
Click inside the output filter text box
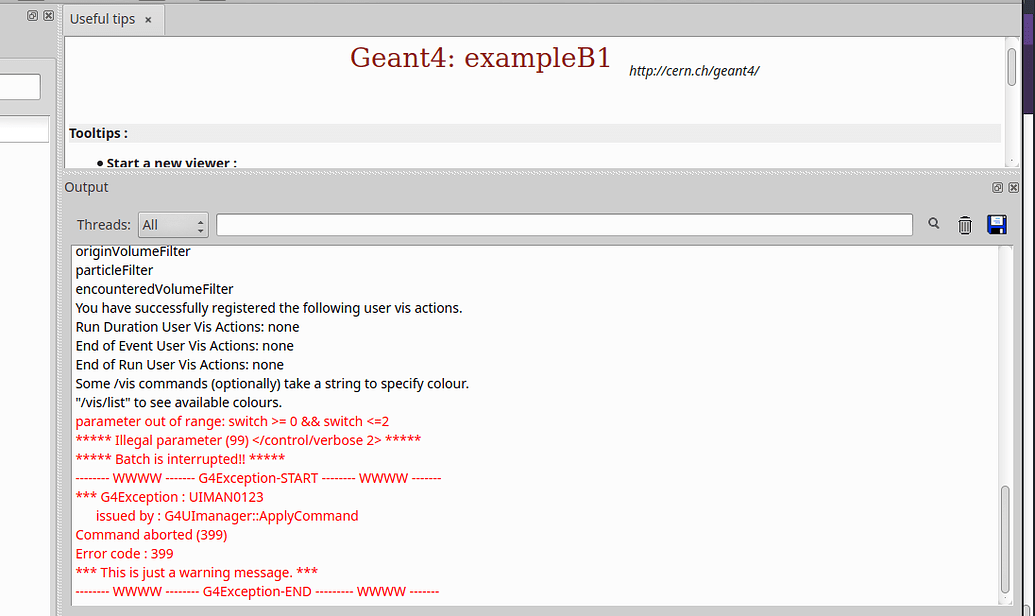[x=563, y=224]
